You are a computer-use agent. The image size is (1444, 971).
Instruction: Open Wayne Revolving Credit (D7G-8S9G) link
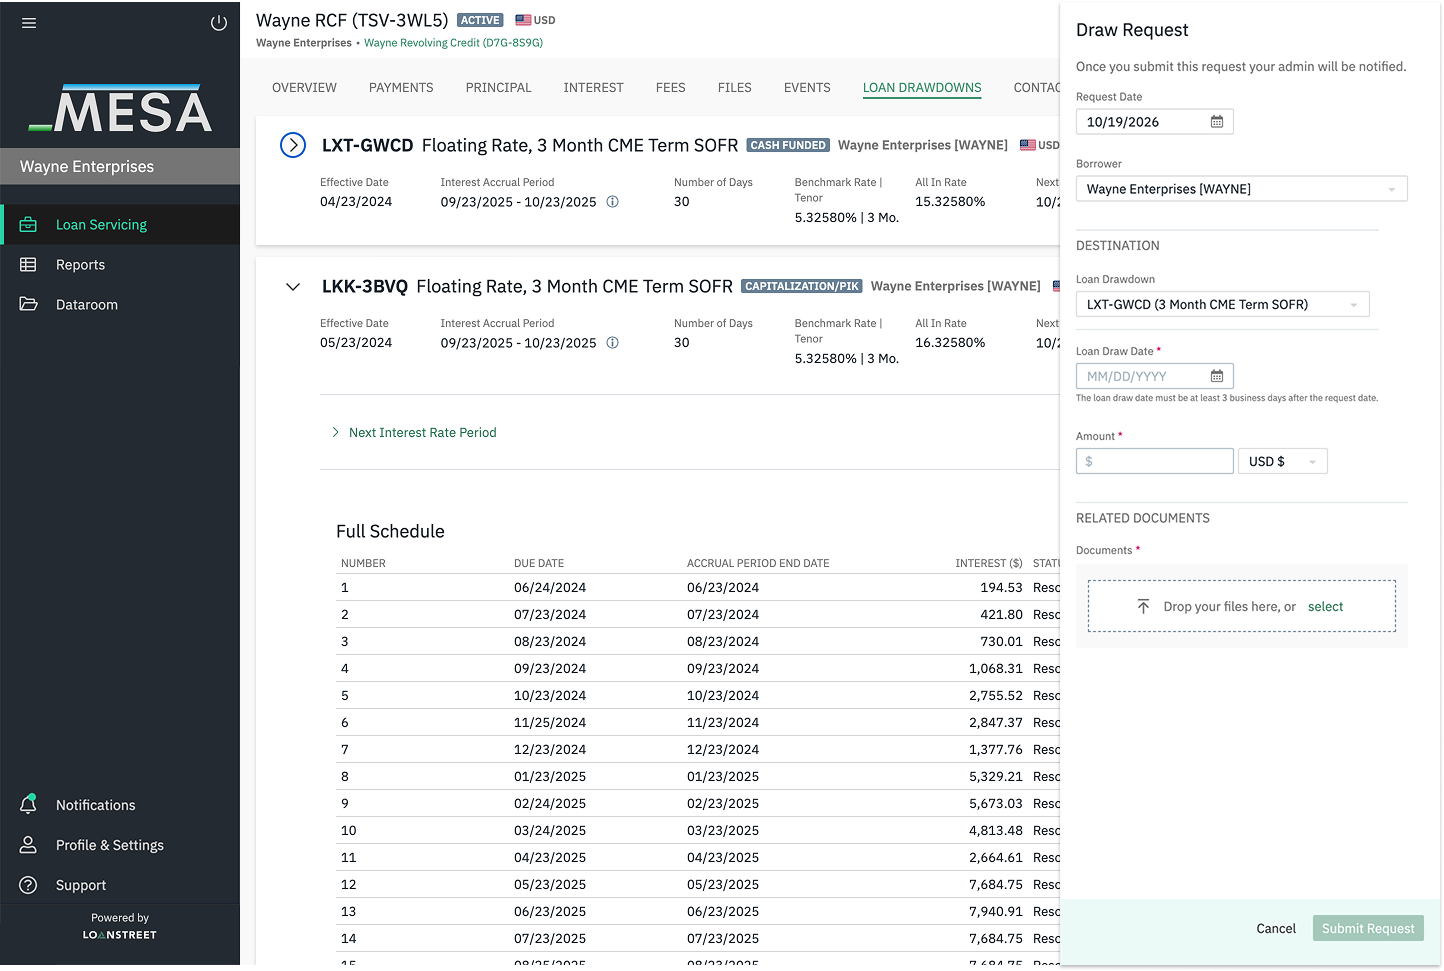453,43
